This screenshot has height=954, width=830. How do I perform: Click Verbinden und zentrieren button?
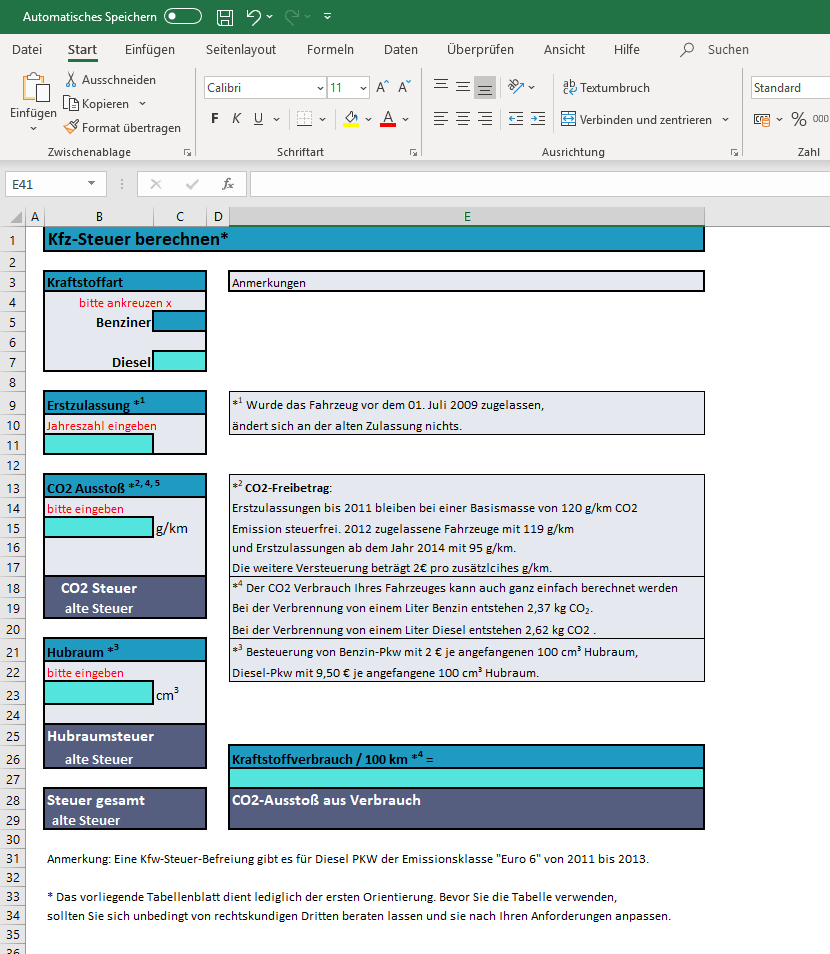(x=636, y=119)
